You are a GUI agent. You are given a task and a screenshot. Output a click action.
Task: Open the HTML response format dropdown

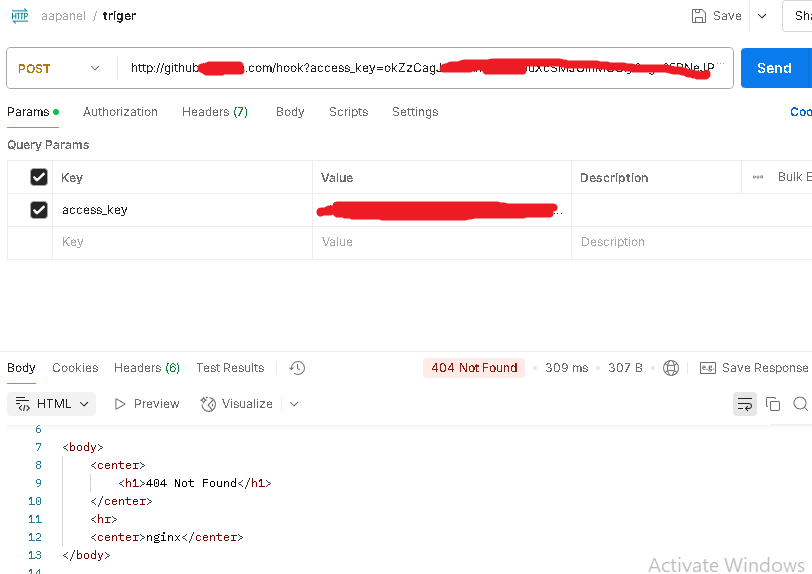coord(52,404)
